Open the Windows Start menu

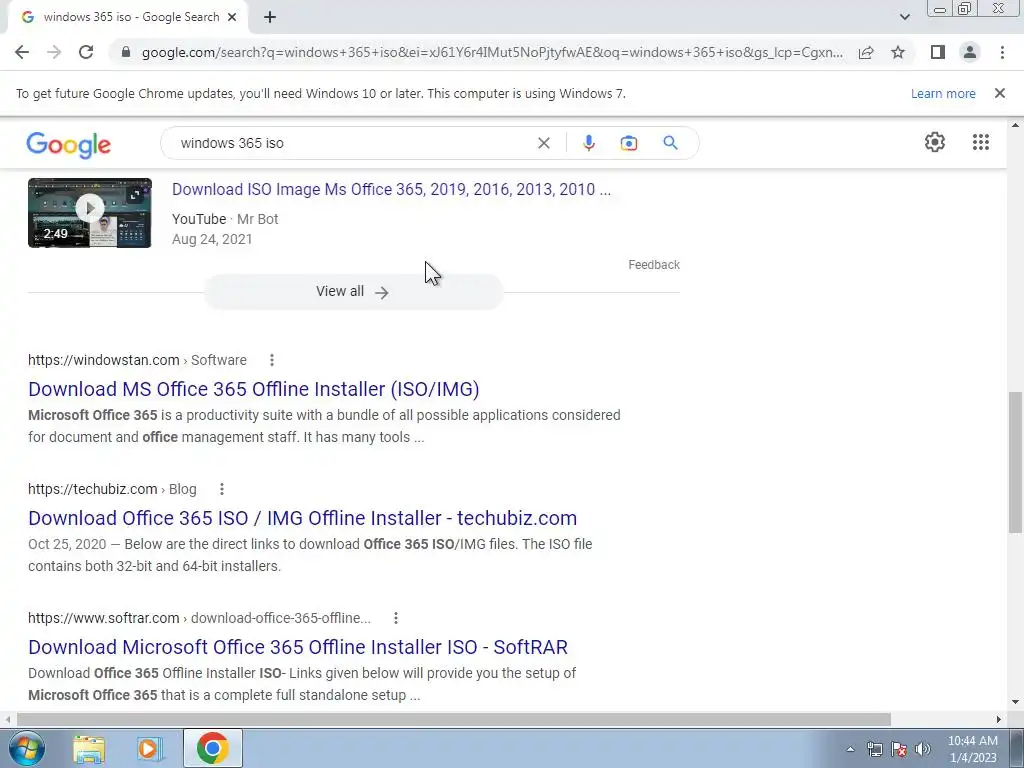(26, 748)
